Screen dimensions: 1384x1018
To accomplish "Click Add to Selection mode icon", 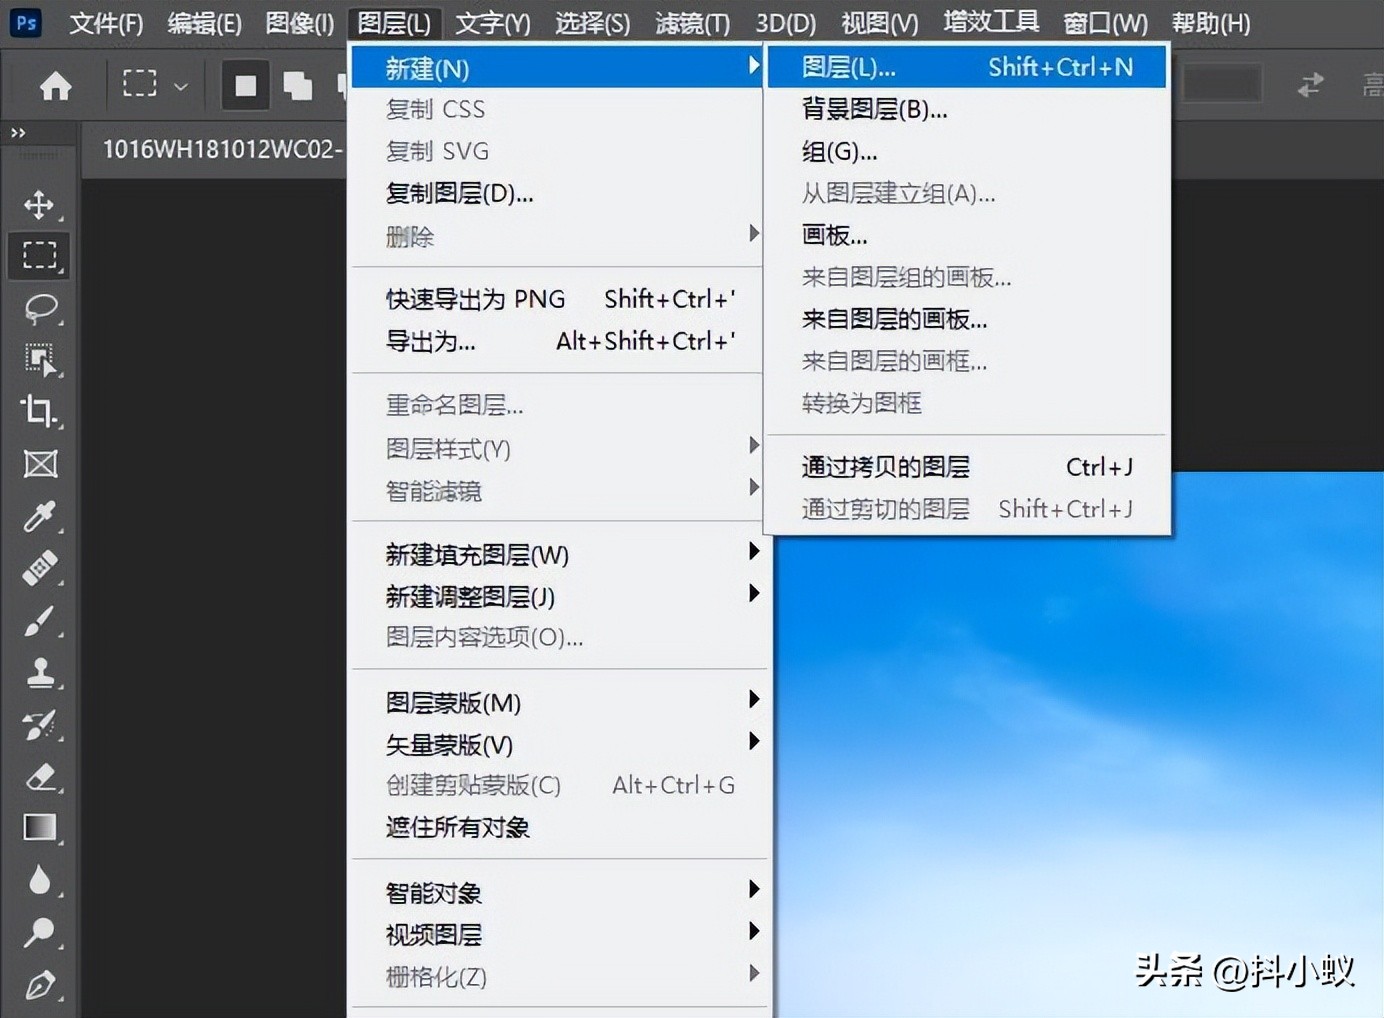I will 297,86.
